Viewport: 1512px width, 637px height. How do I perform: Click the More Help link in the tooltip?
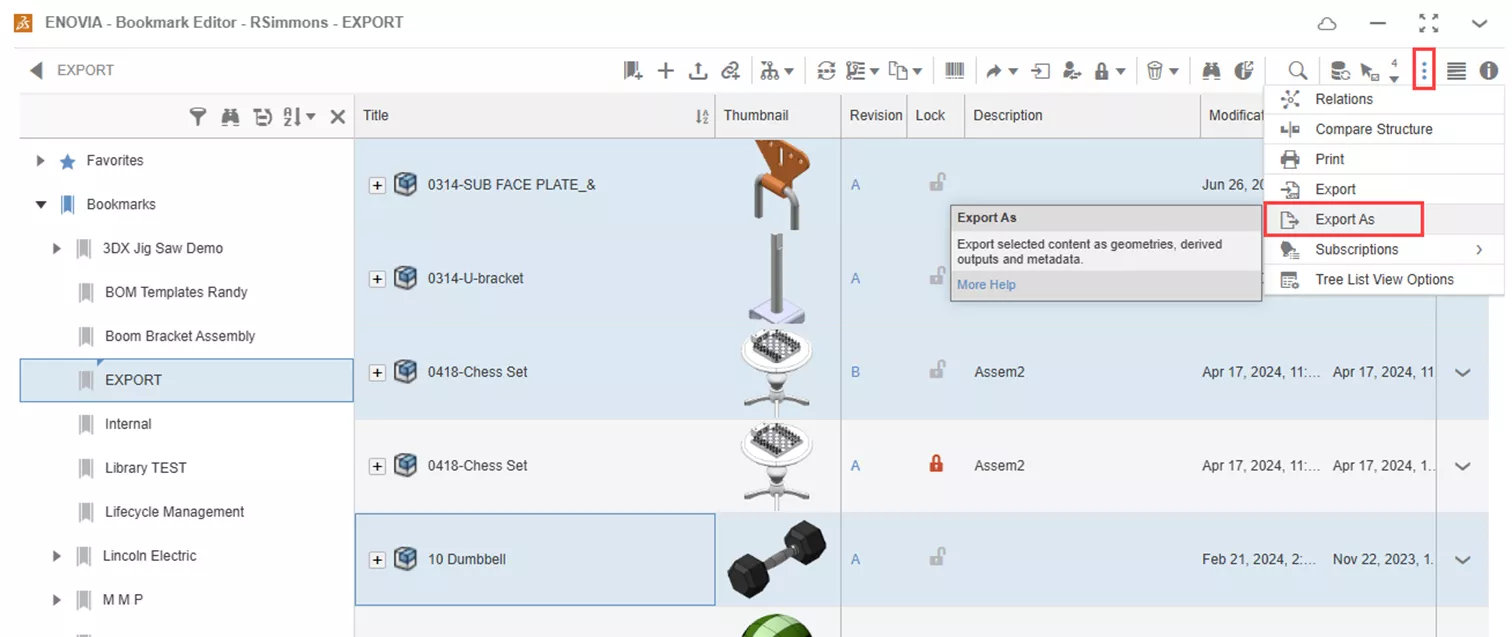(x=986, y=284)
